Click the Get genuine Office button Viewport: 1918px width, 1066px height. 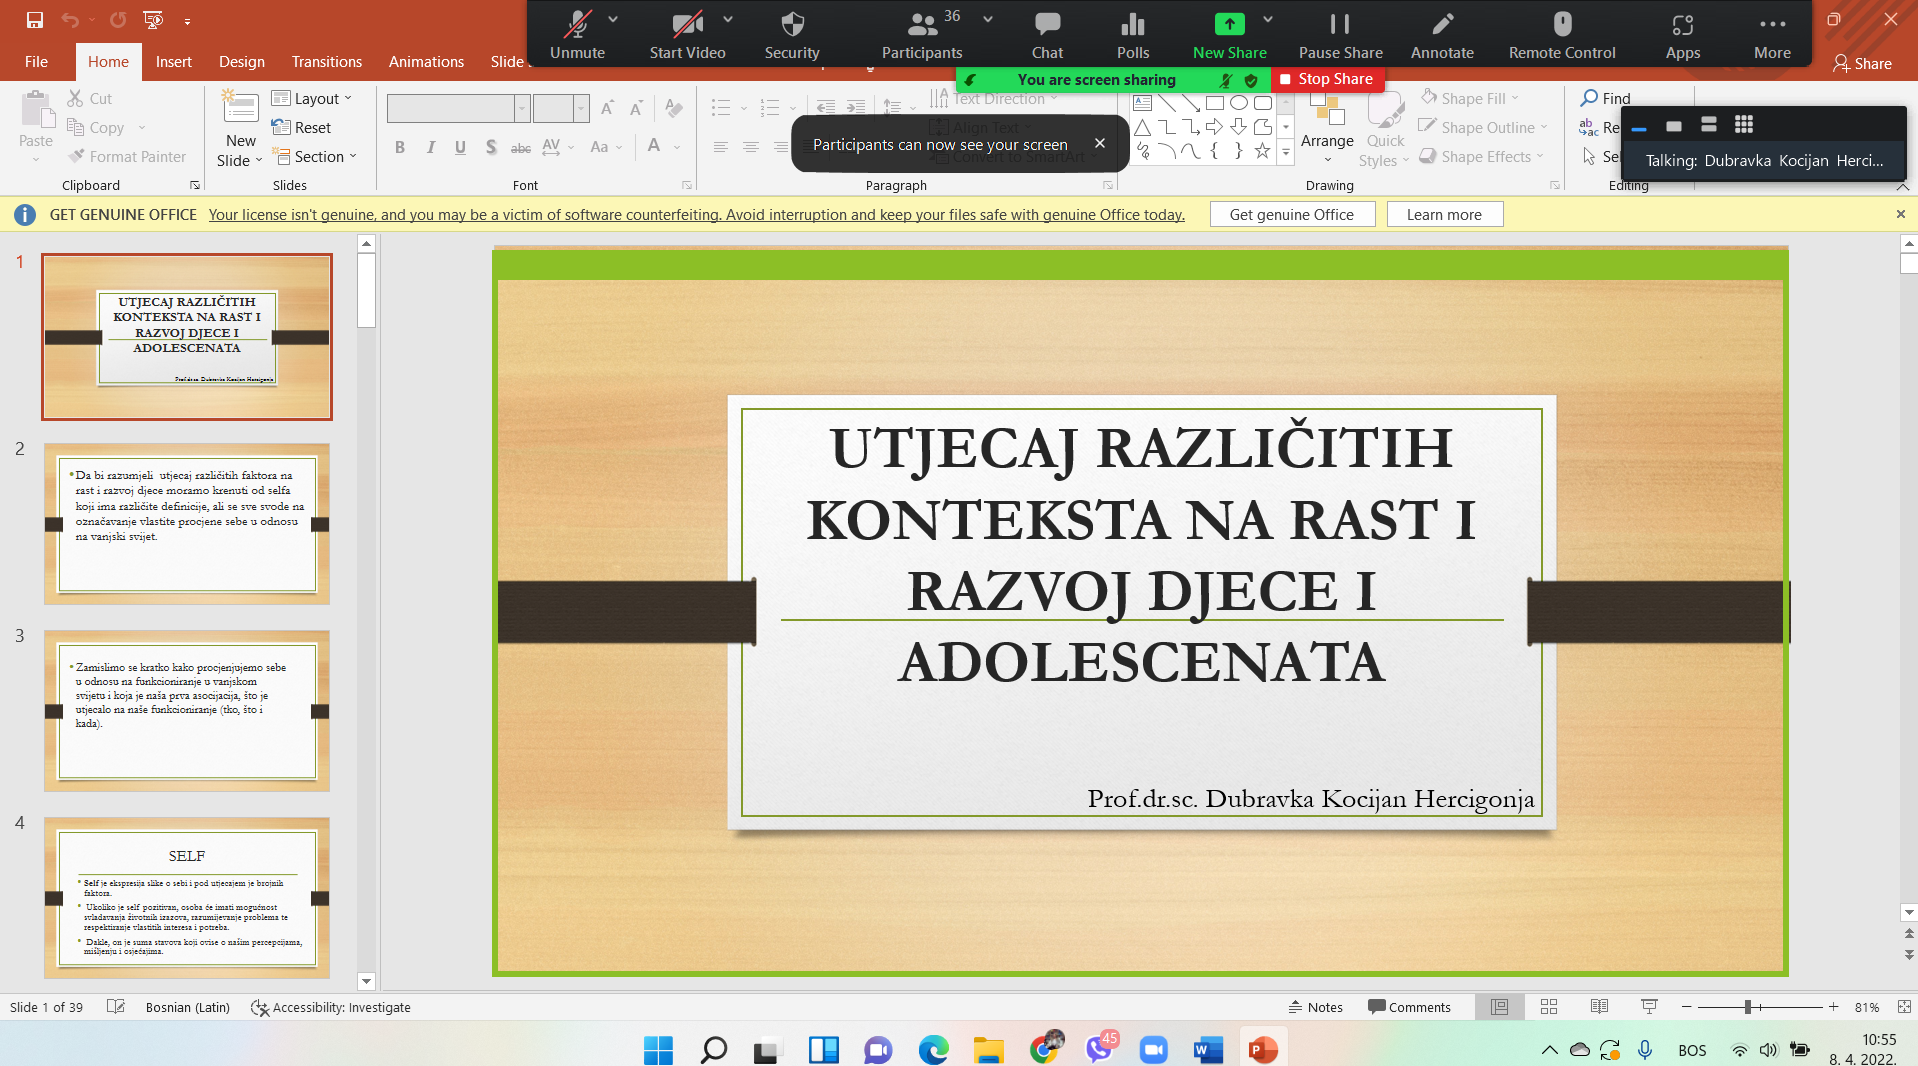pos(1291,214)
